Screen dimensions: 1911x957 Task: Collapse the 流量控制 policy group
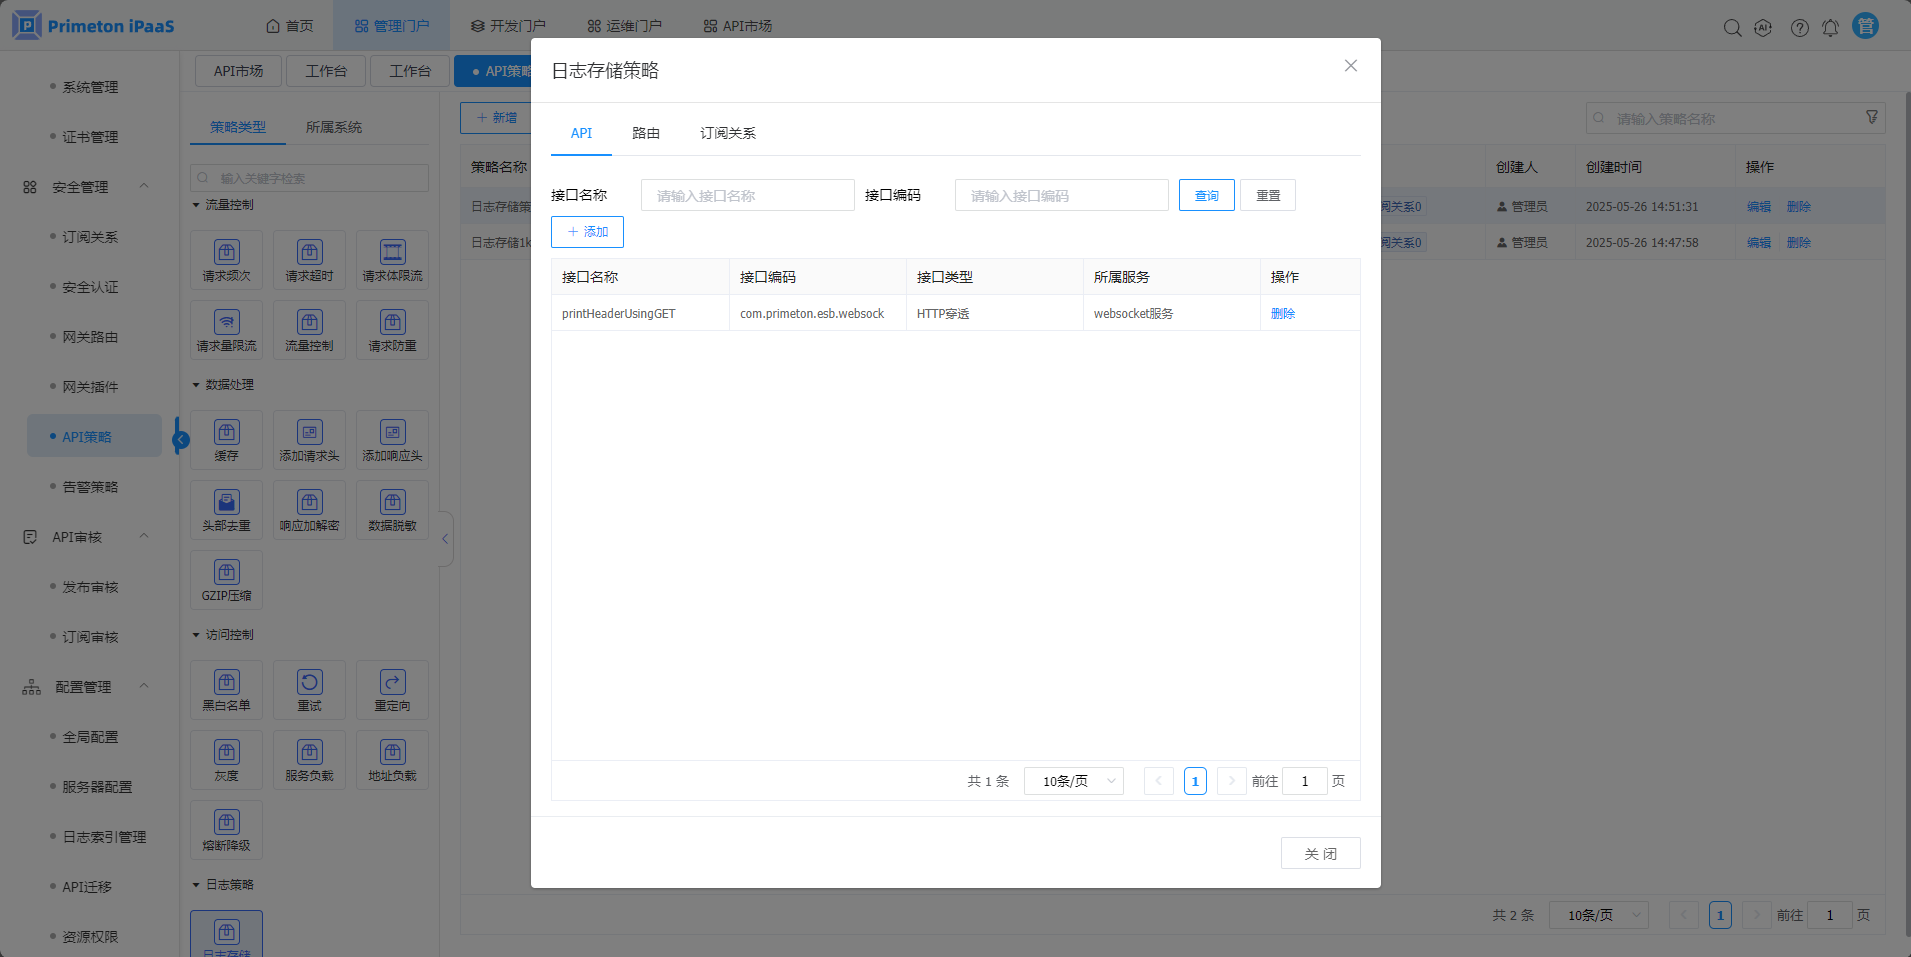point(197,205)
